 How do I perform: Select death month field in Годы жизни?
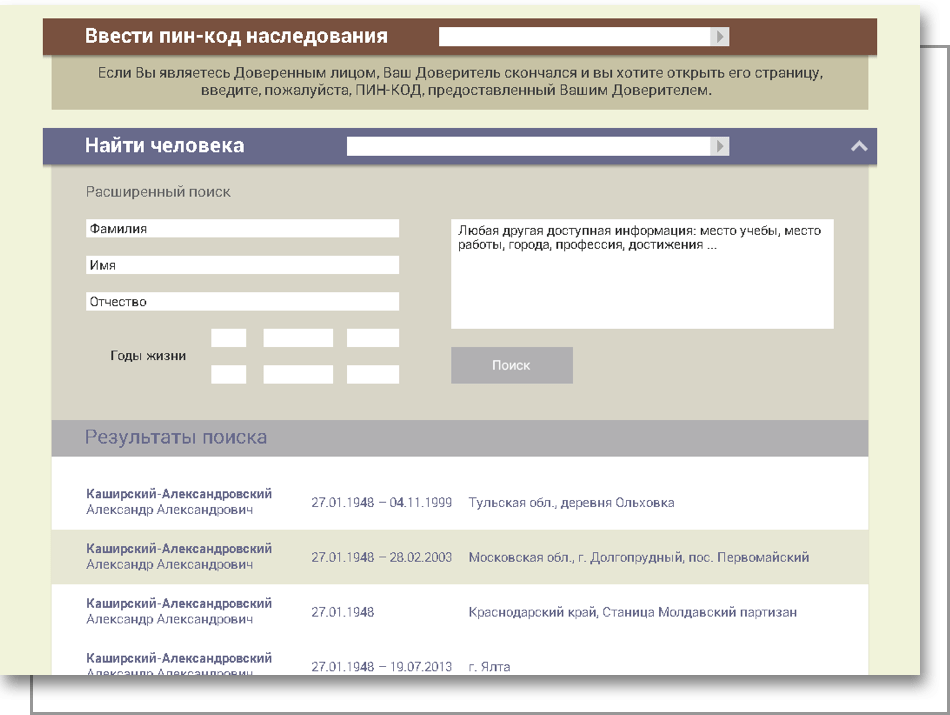[x=298, y=374]
